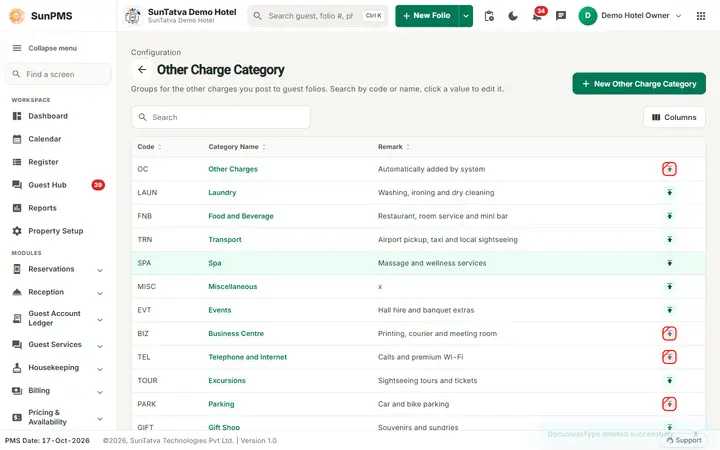The image size is (720, 450).
Task: Sort by the Remark column
Action: point(394,147)
